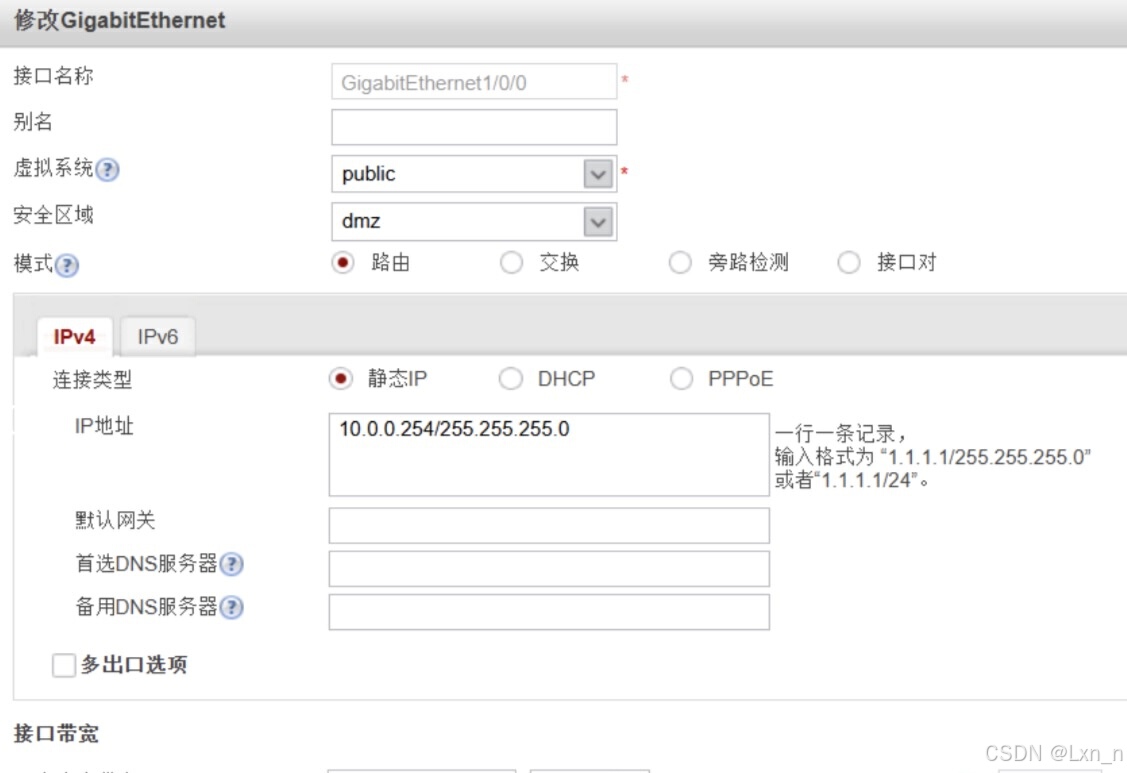The image size is (1127, 773).
Task: Click the IP地址 label
Action: 104,426
